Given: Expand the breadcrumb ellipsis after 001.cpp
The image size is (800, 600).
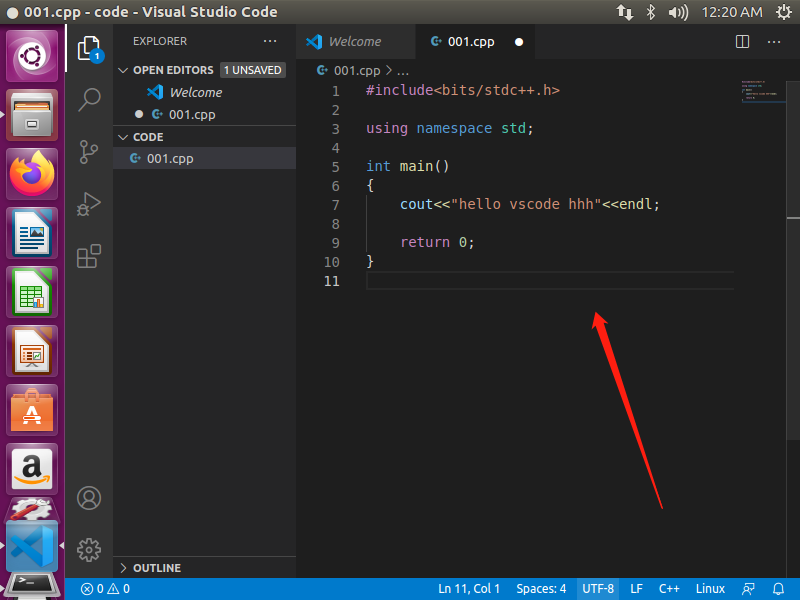Looking at the screenshot, I should 403,71.
